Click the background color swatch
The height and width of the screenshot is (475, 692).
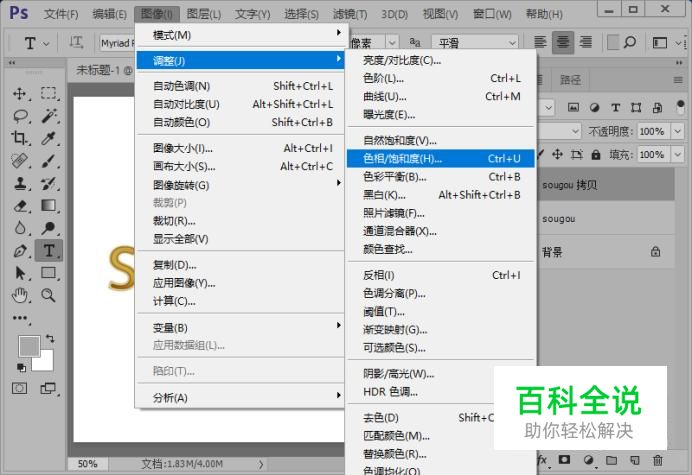coord(46,364)
